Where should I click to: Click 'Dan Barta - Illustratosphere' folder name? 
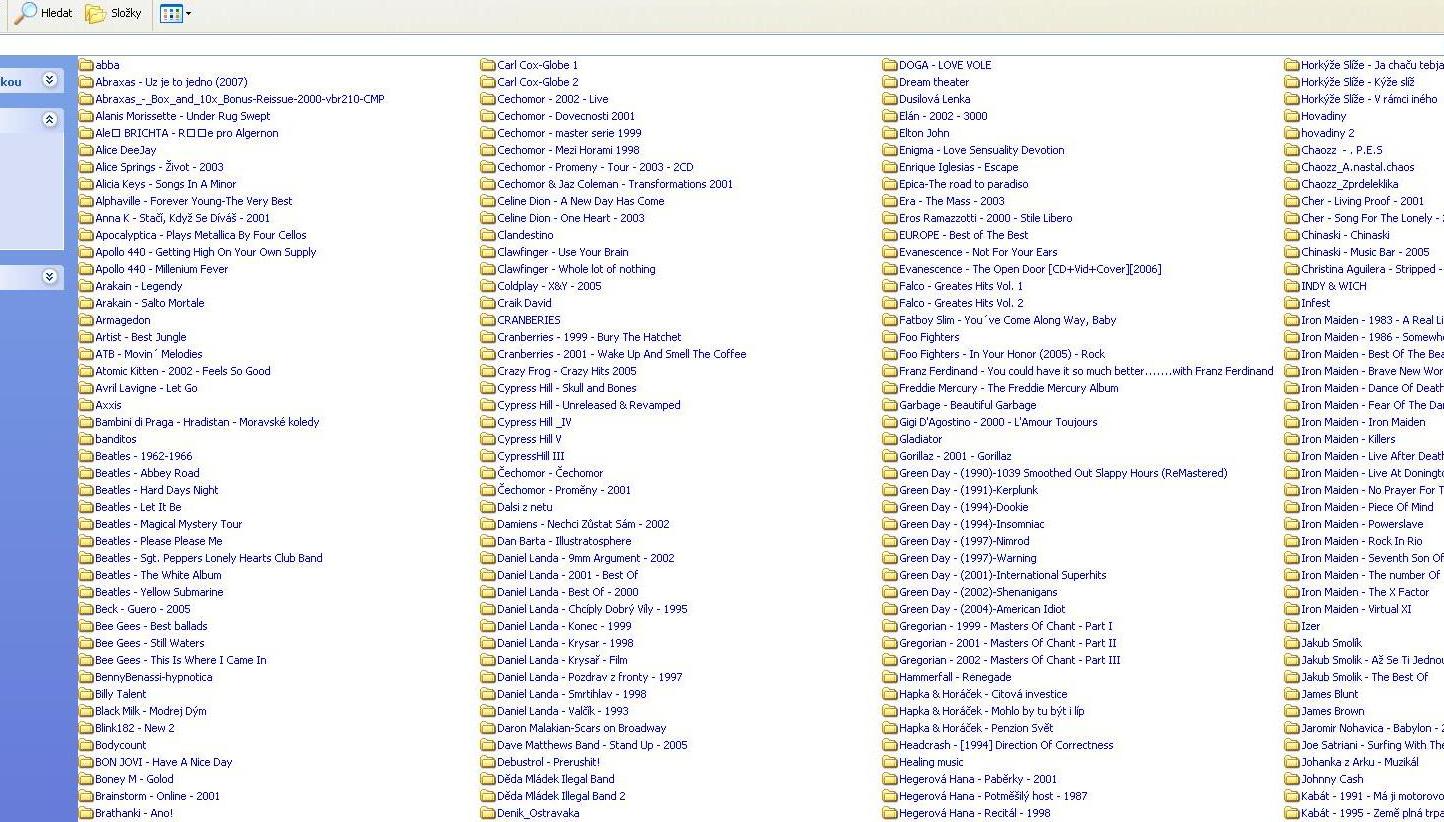pos(565,541)
